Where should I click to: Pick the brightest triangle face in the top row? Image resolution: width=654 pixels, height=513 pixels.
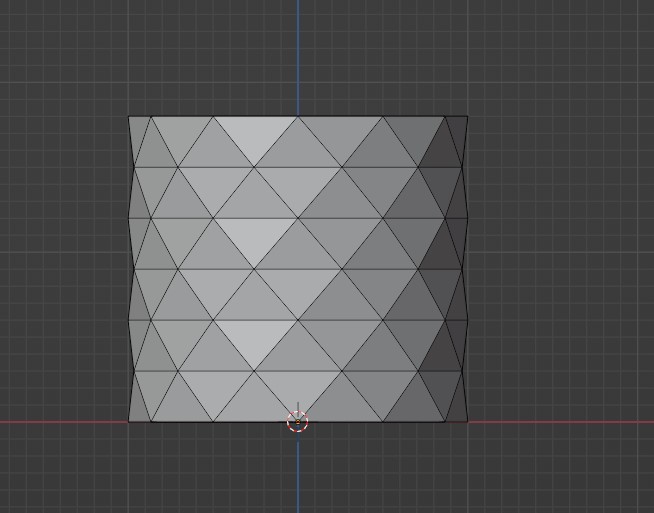coord(255,135)
